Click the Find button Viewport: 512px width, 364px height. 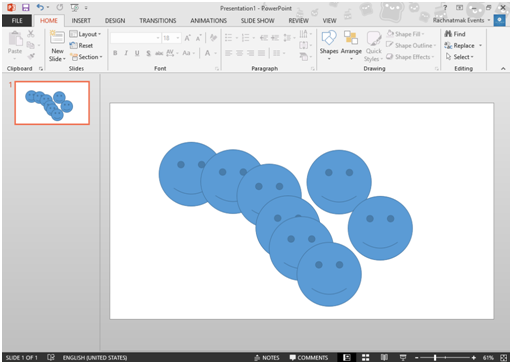click(x=455, y=34)
